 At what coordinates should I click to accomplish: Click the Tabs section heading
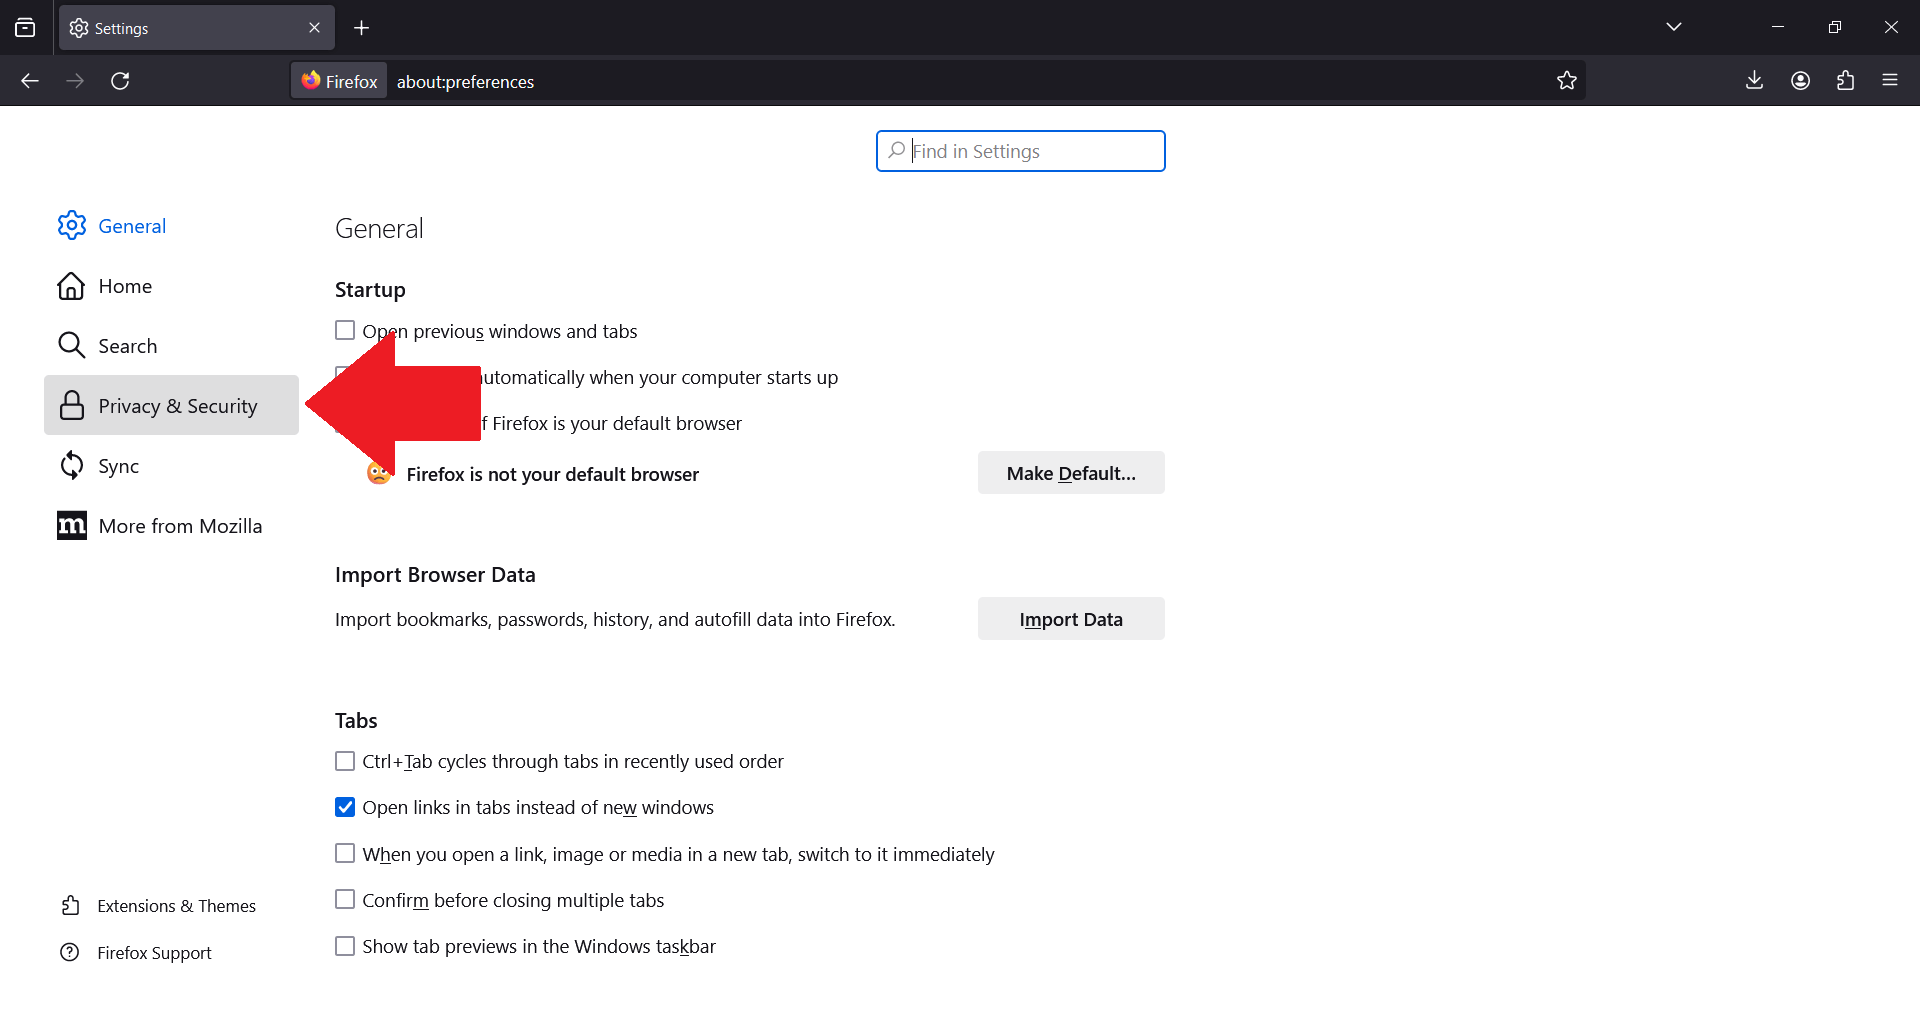coord(356,721)
